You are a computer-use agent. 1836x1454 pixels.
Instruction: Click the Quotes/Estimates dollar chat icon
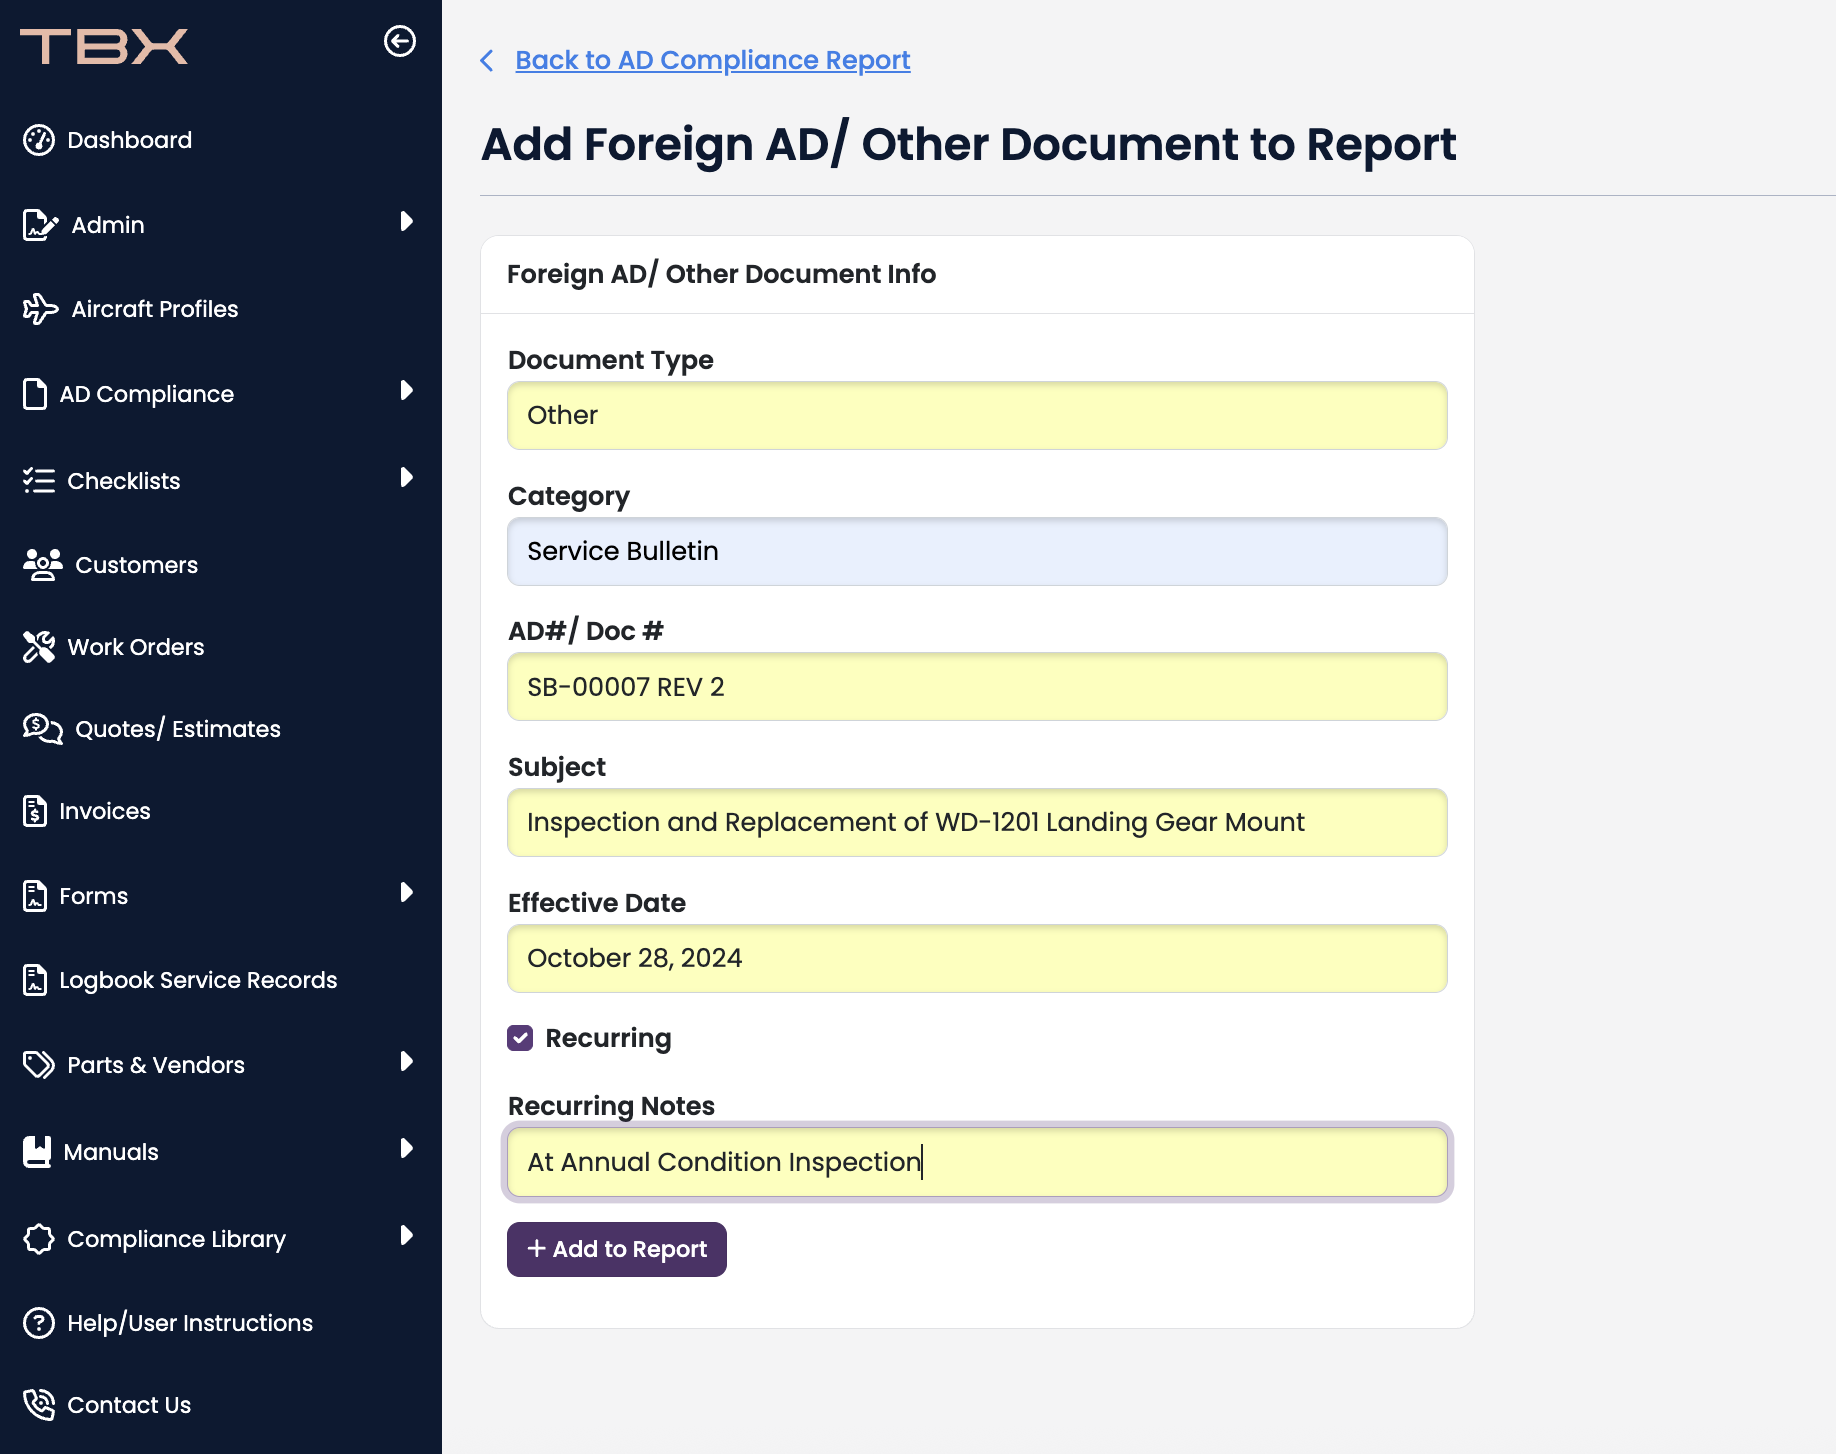(x=42, y=729)
